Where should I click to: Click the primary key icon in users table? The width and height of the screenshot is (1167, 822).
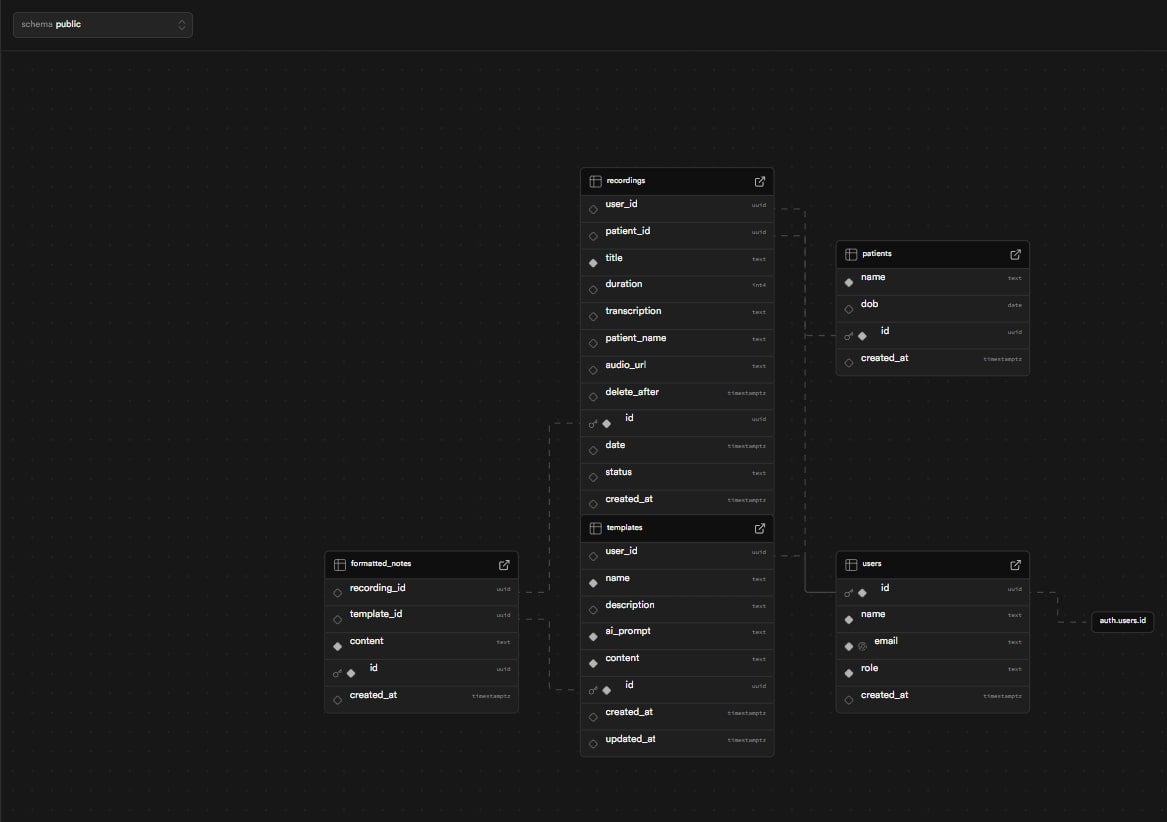pos(848,593)
